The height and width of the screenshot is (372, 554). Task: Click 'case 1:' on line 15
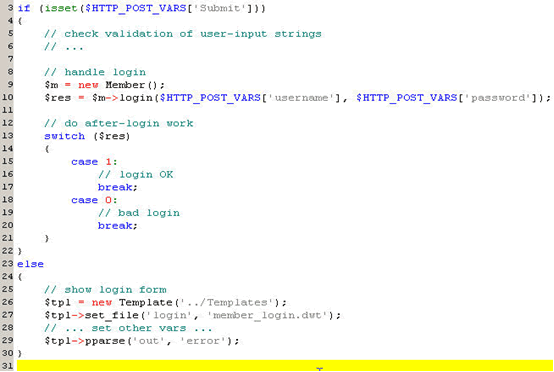tap(94, 162)
